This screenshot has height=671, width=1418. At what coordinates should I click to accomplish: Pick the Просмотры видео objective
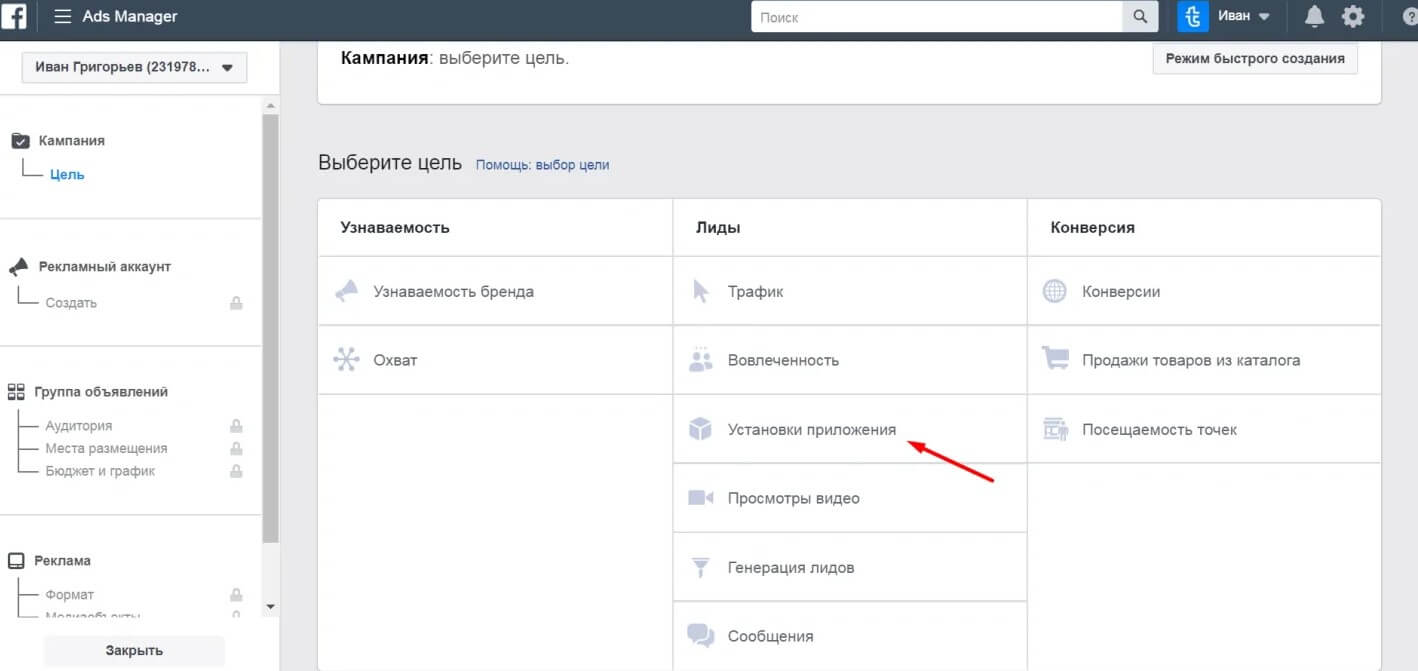pos(850,498)
